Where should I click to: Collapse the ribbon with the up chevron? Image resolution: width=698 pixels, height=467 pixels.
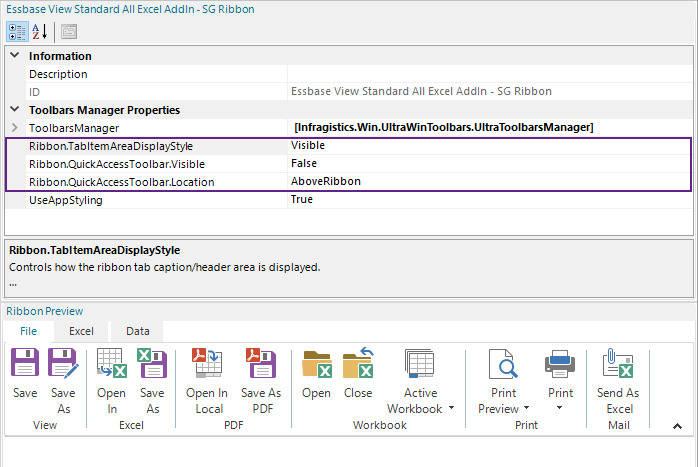coord(677,426)
